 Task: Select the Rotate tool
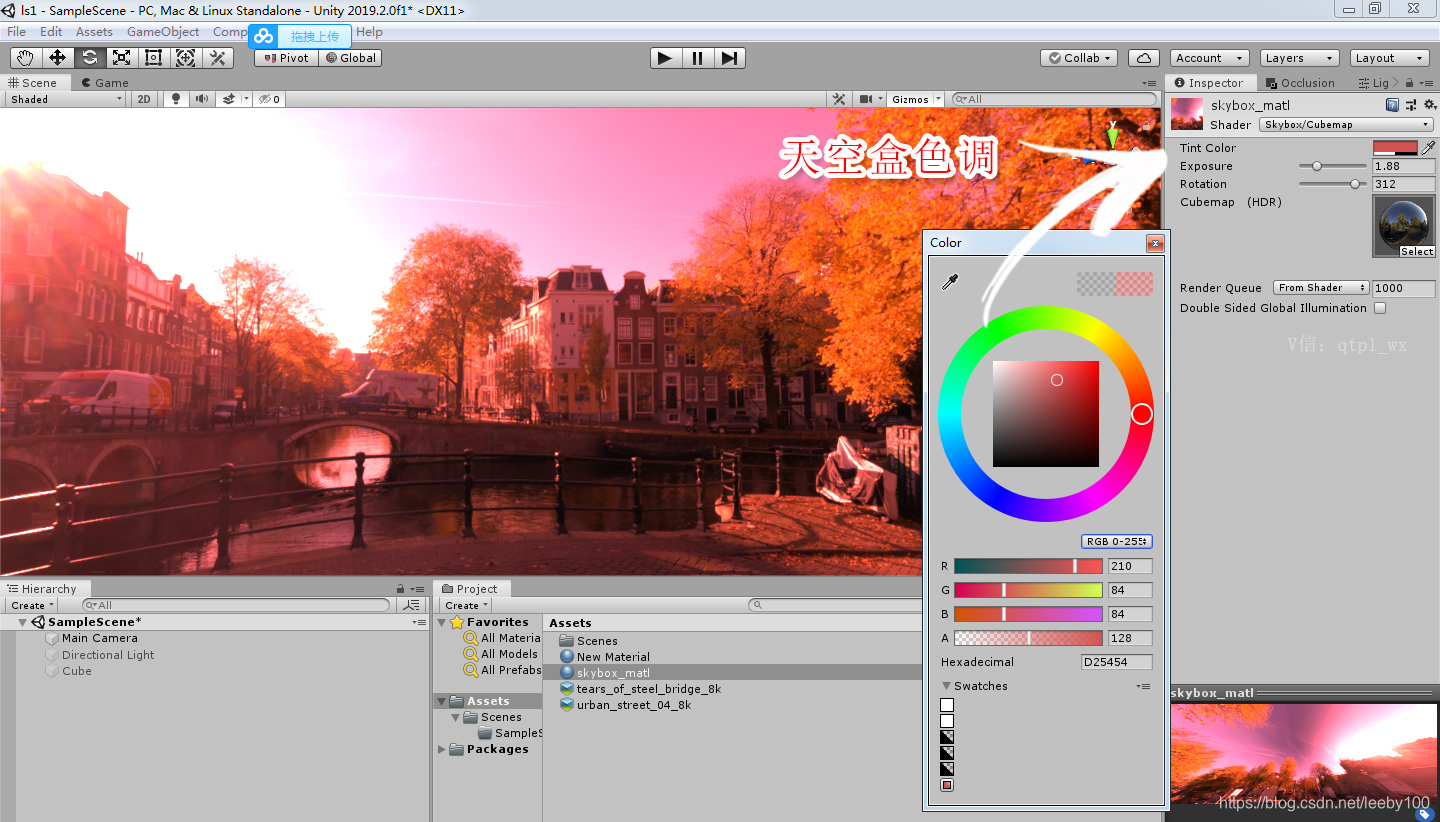[90, 58]
